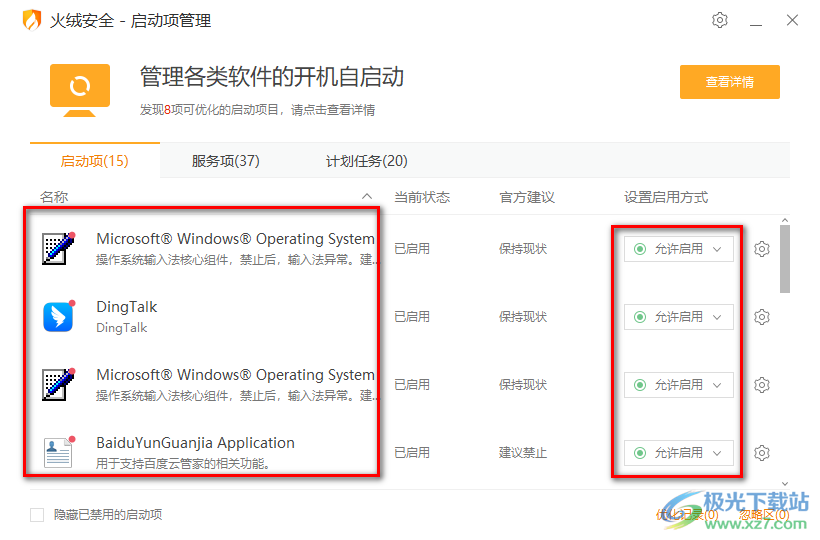Image resolution: width=820 pixels, height=540 pixels.
Task: Open gear settings for DingTalk row
Action: 761,317
